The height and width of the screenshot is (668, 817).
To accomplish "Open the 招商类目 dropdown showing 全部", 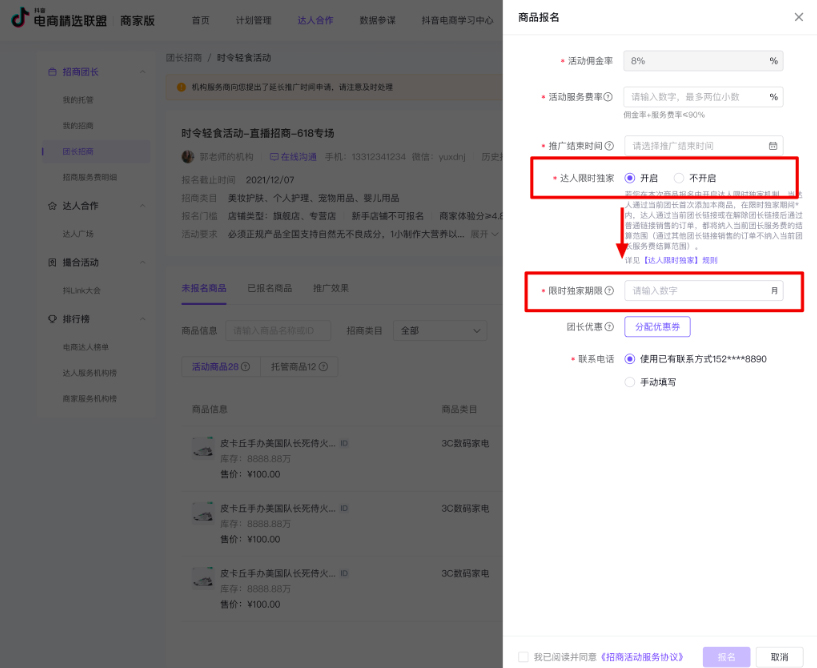I will click(441, 330).
